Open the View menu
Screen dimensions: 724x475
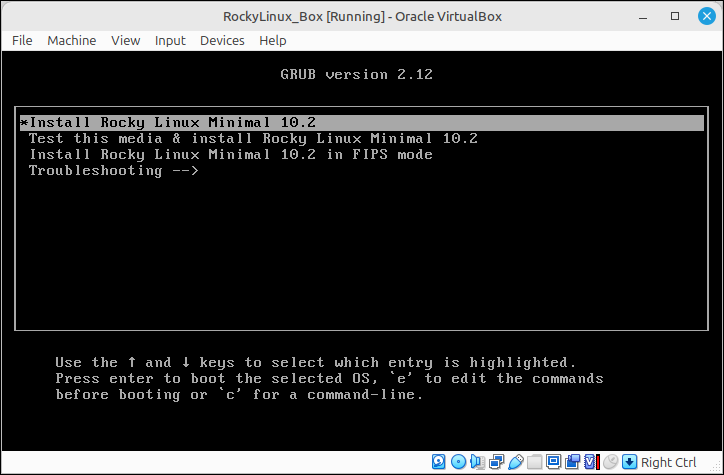126,41
